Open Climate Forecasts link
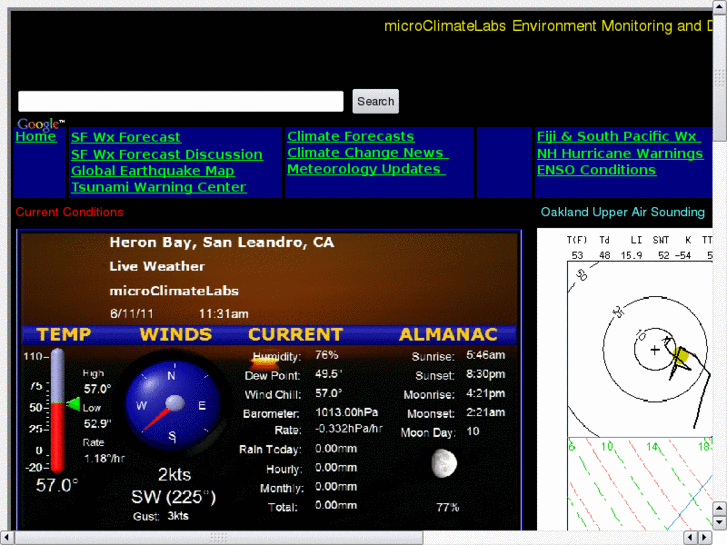 351,136
